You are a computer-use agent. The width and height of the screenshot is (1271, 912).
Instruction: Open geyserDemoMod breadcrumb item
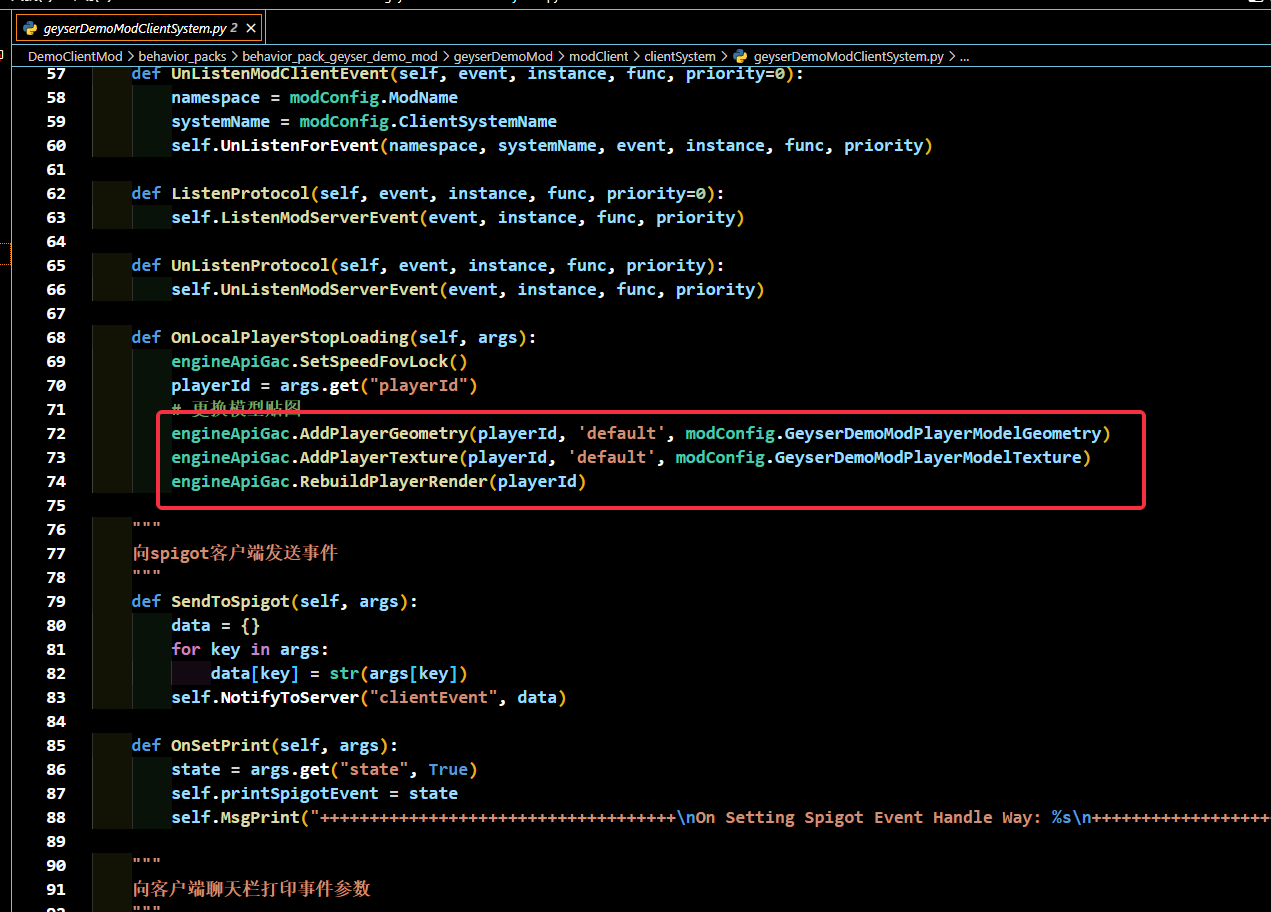pos(503,57)
